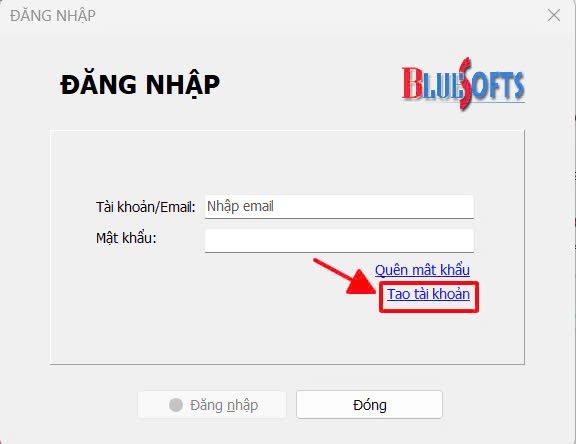Click the Mật khẩu label text
This screenshot has width=576, height=444.
(126, 238)
